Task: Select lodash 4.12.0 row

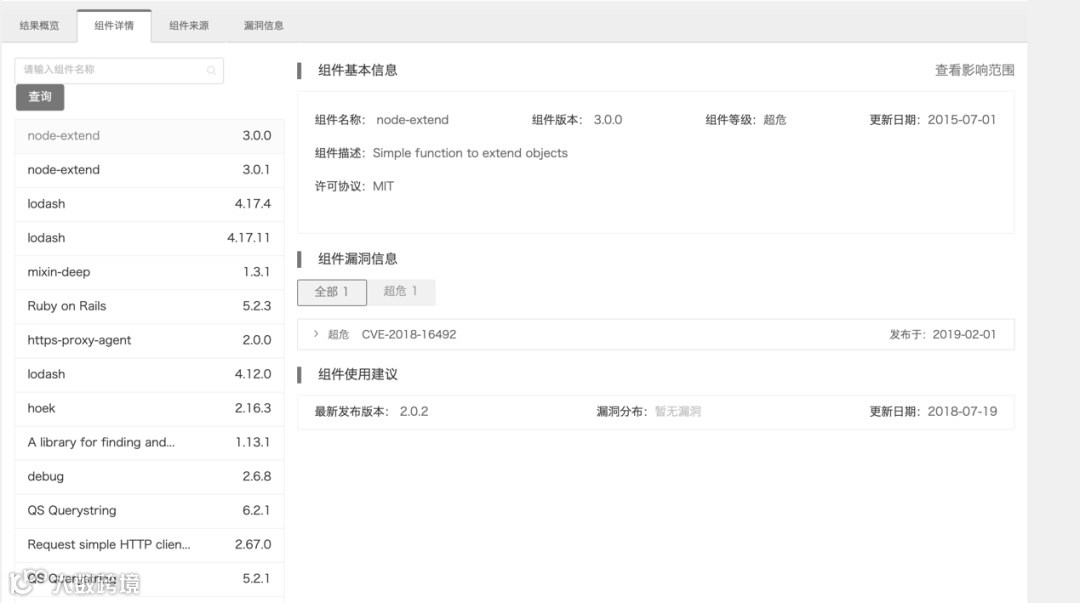Action: (149, 374)
